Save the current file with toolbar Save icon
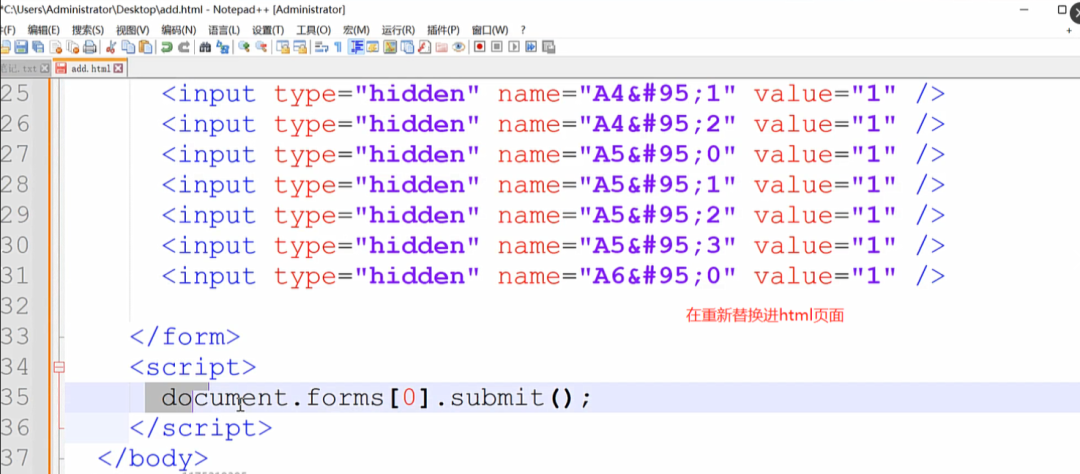 click(x=21, y=47)
